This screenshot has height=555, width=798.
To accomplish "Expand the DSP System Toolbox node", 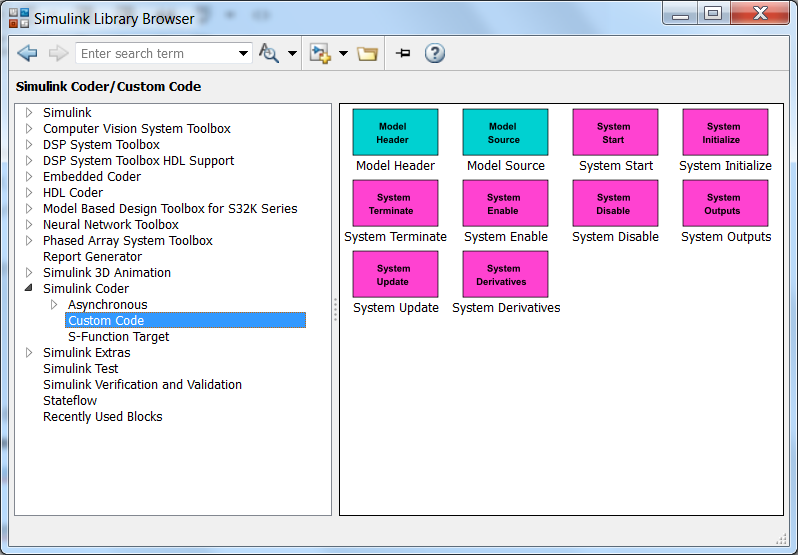I will pyautogui.click(x=29, y=144).
